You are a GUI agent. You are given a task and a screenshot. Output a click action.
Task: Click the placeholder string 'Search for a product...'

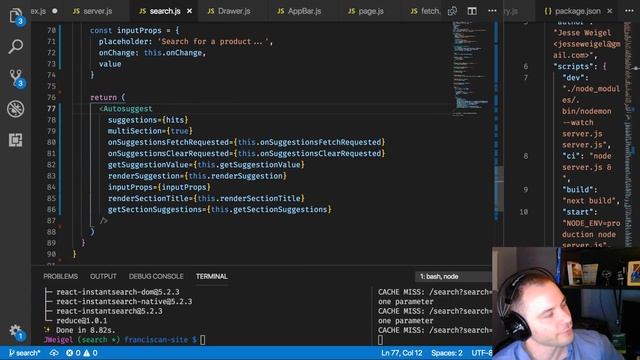pos(213,41)
